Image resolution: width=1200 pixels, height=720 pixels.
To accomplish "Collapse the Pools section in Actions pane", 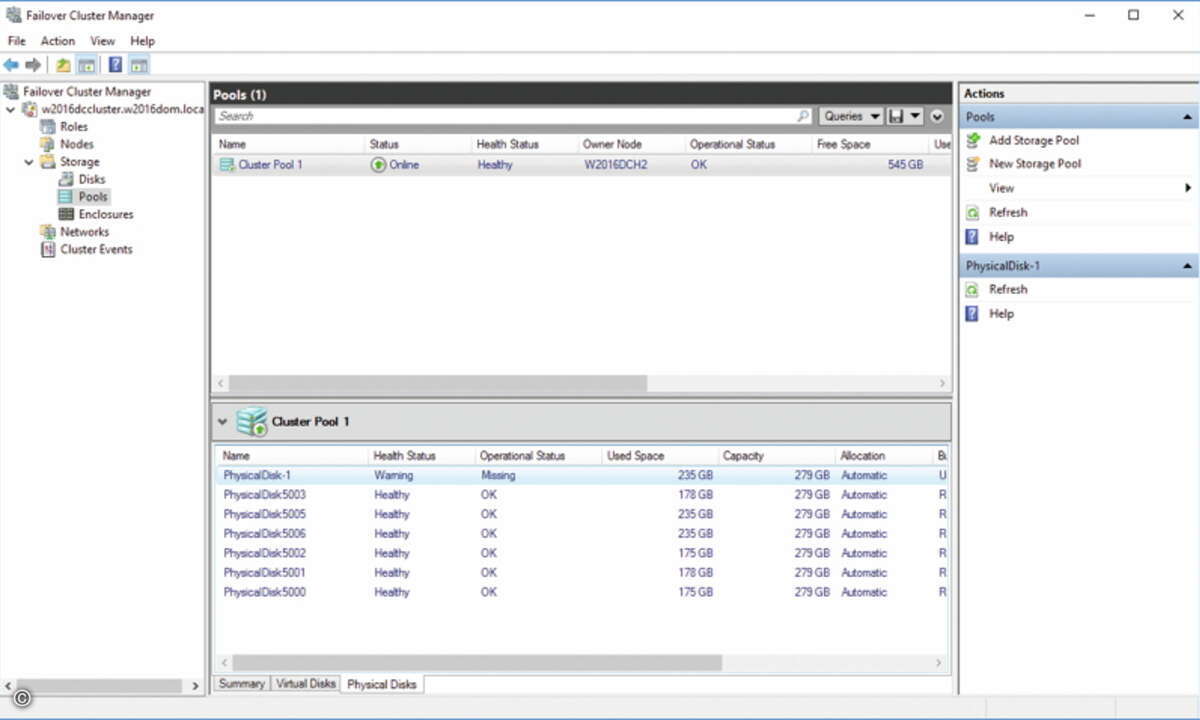I will [x=1187, y=117].
